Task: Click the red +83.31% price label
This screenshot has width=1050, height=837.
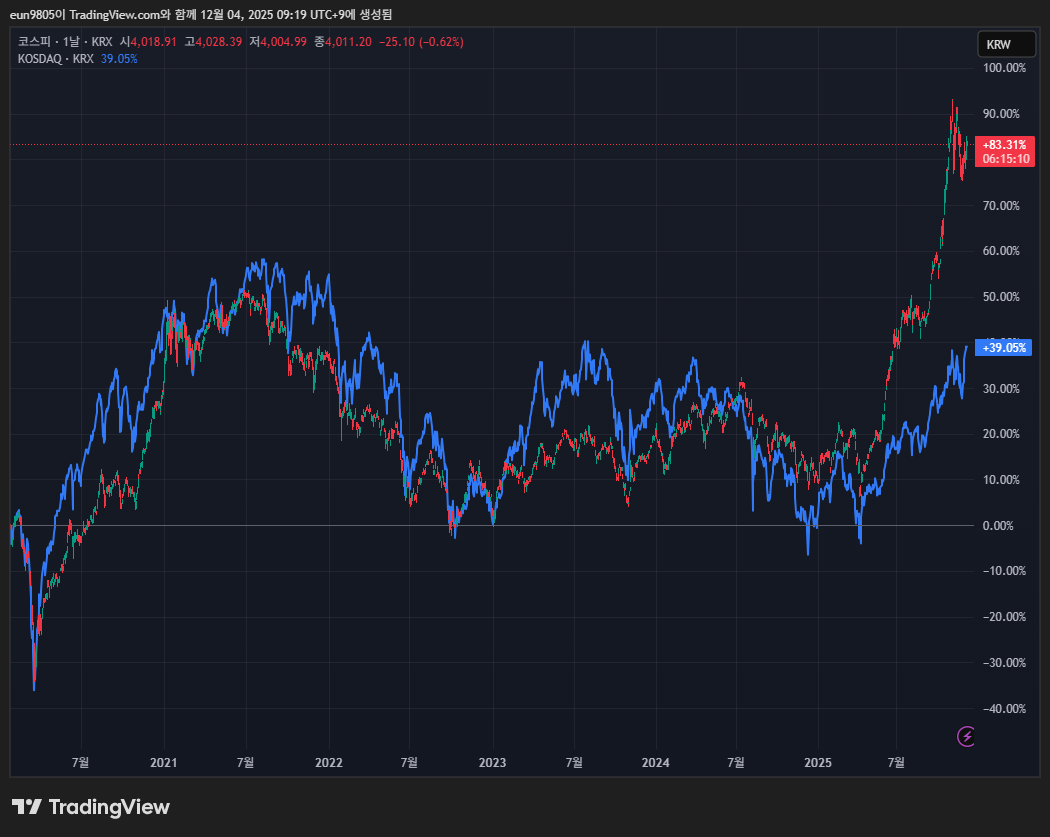Action: [1005, 151]
